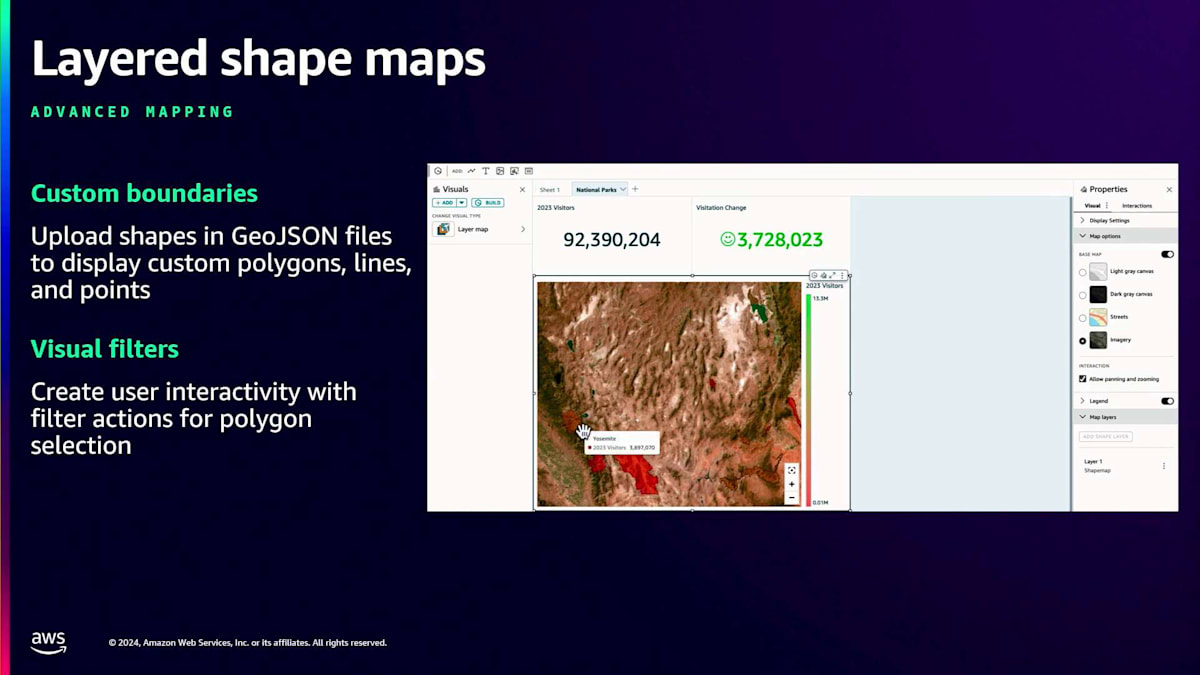
Task: Click the recenter map icon
Action: [x=792, y=470]
